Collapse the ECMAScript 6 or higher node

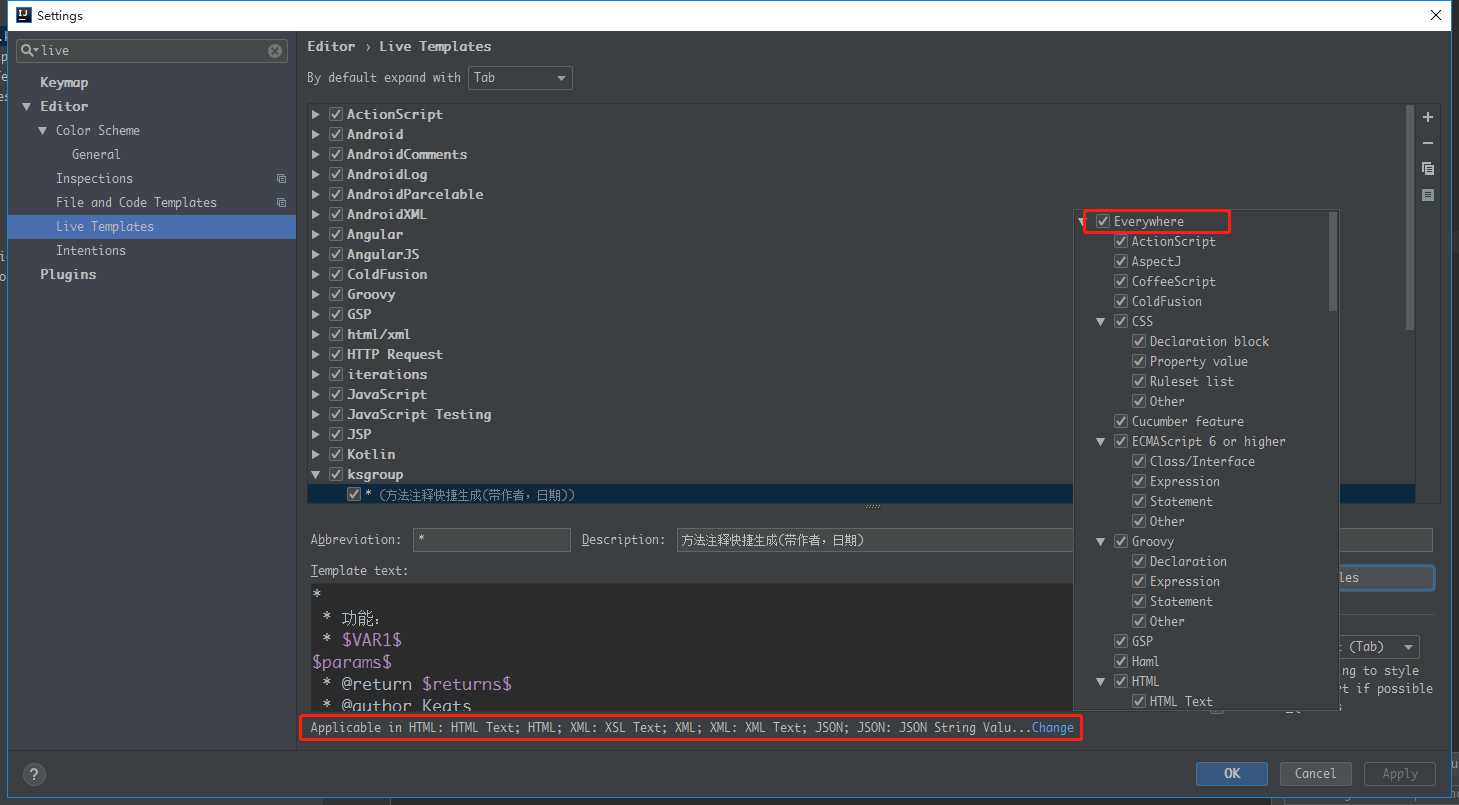pyautogui.click(x=1101, y=441)
